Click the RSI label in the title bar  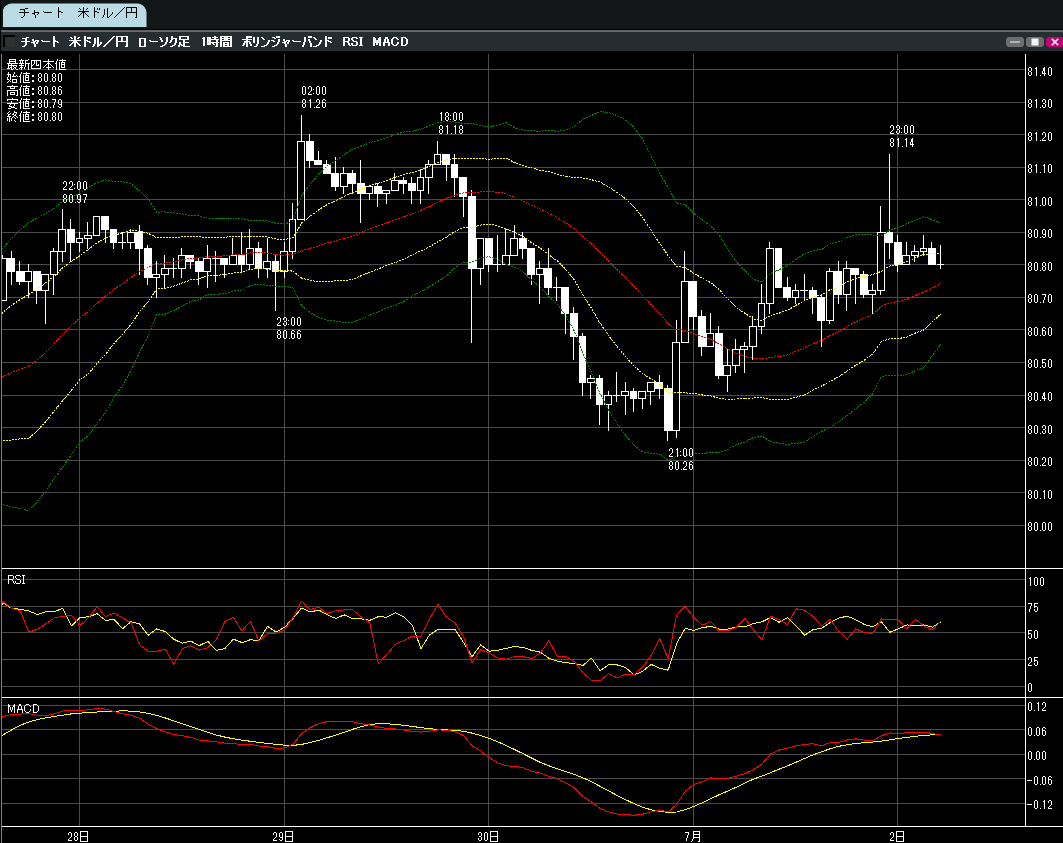point(353,42)
